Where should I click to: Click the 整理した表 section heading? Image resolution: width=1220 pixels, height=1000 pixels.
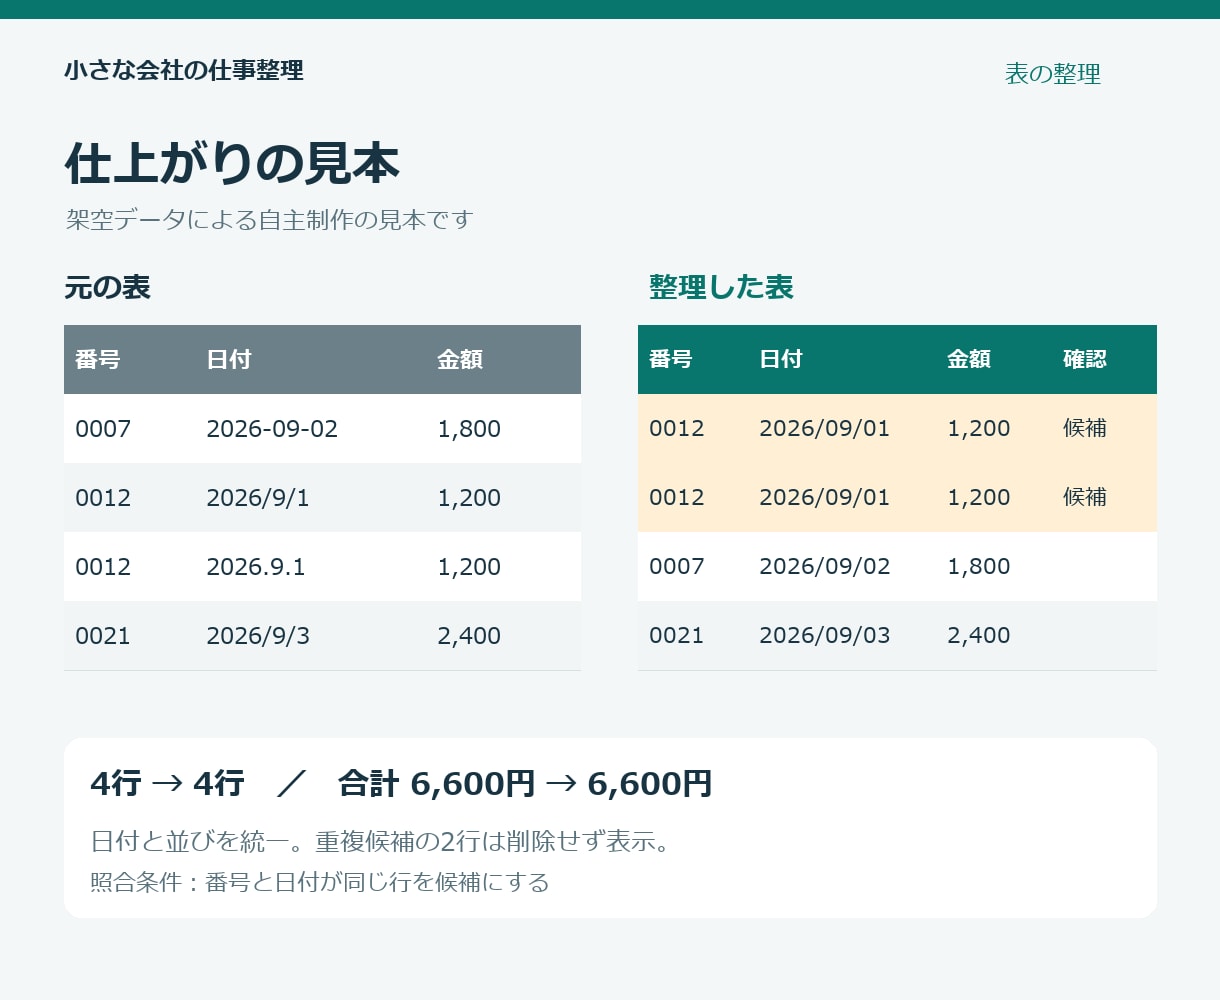coord(721,288)
